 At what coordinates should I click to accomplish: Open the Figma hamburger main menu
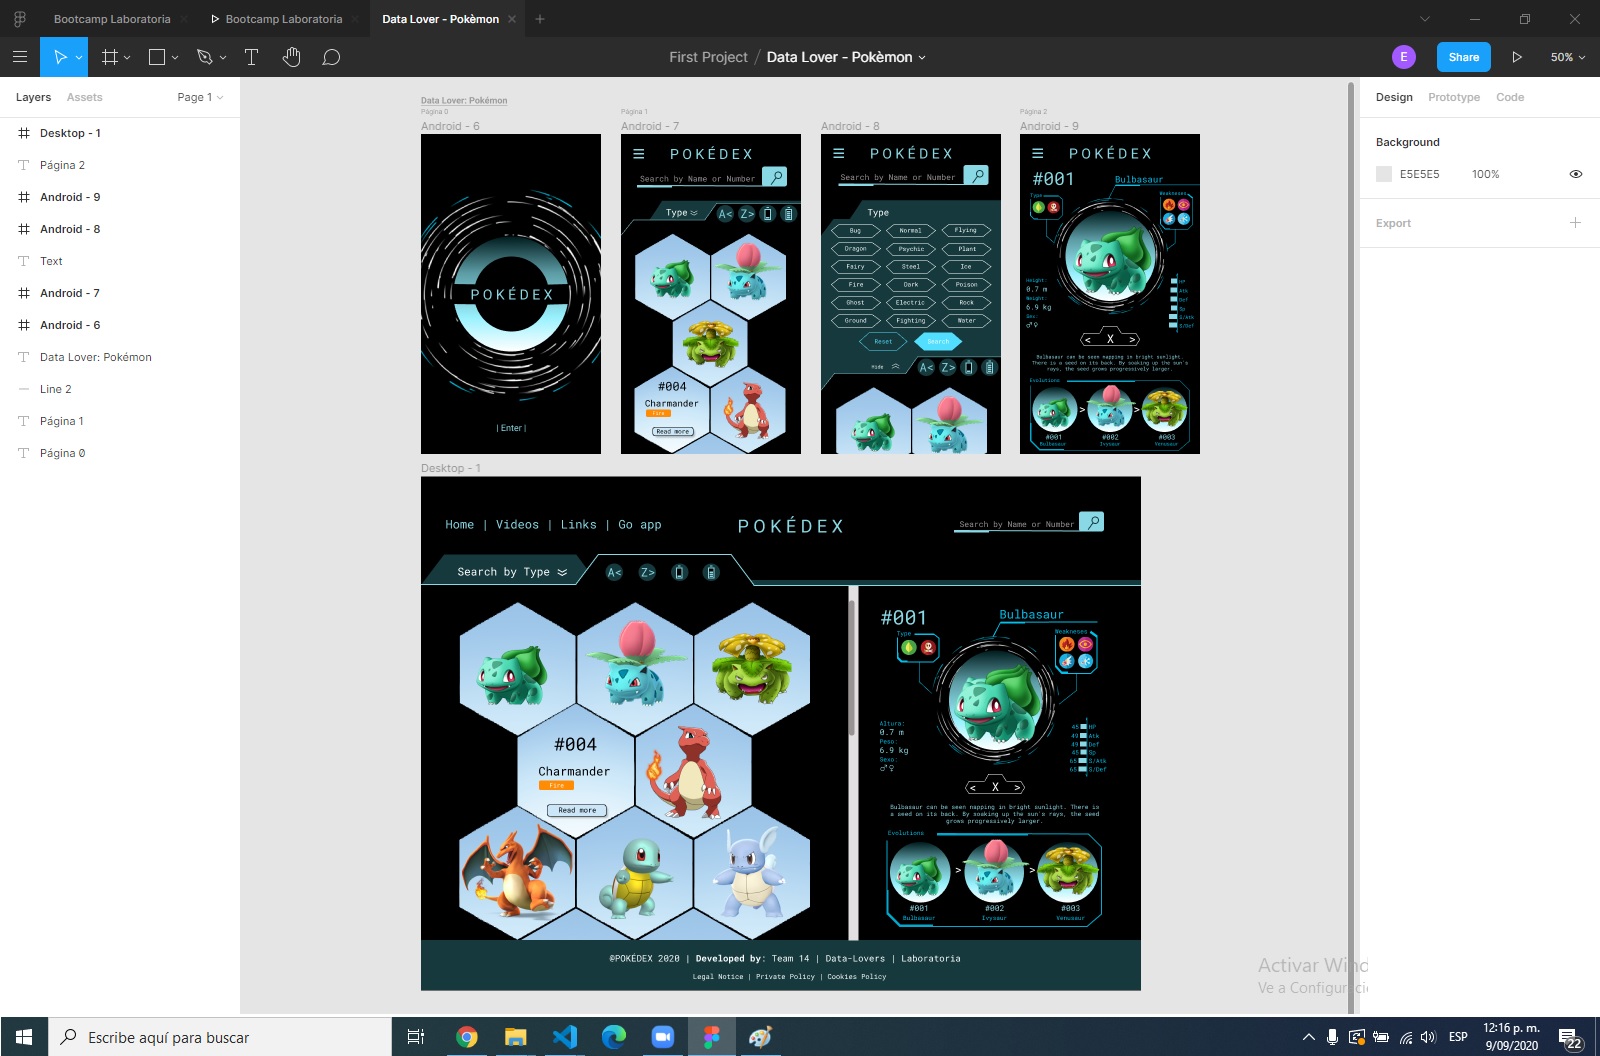tap(19, 57)
